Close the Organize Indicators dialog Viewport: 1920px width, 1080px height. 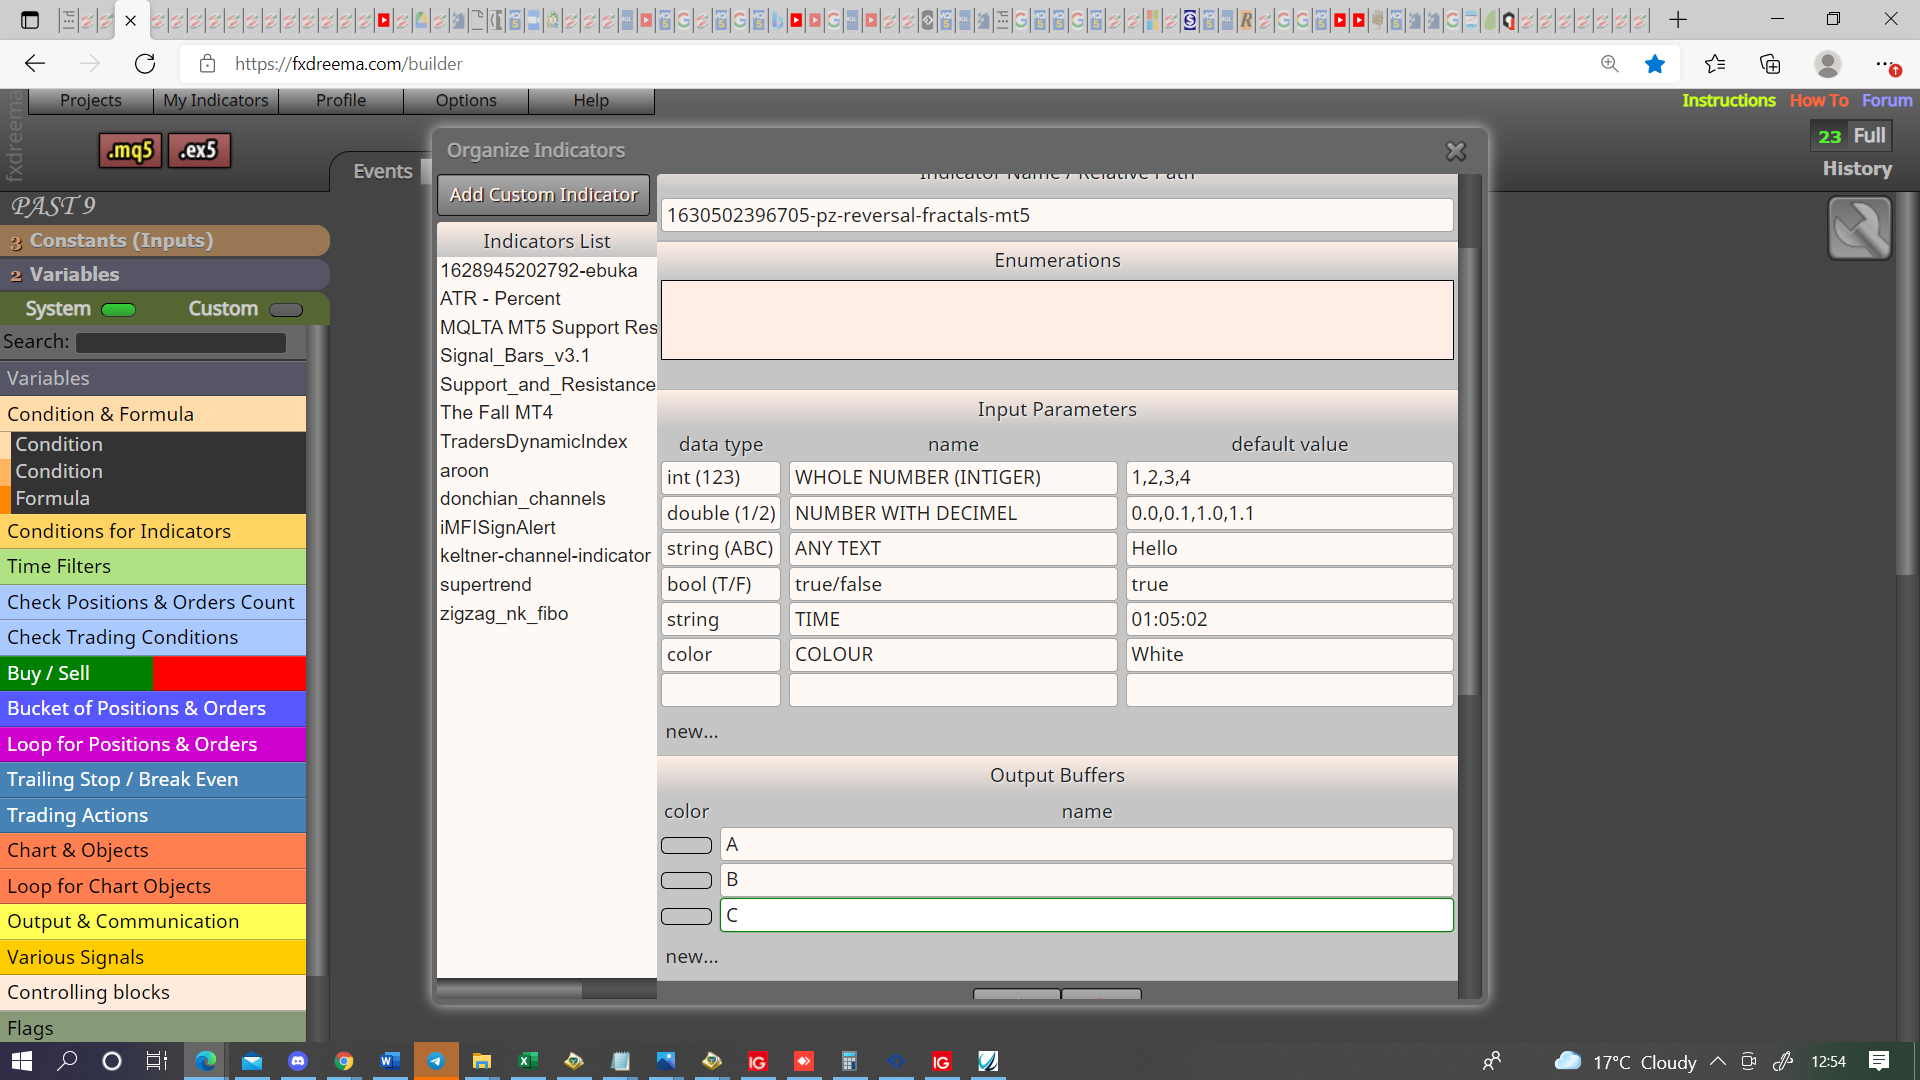(1455, 151)
